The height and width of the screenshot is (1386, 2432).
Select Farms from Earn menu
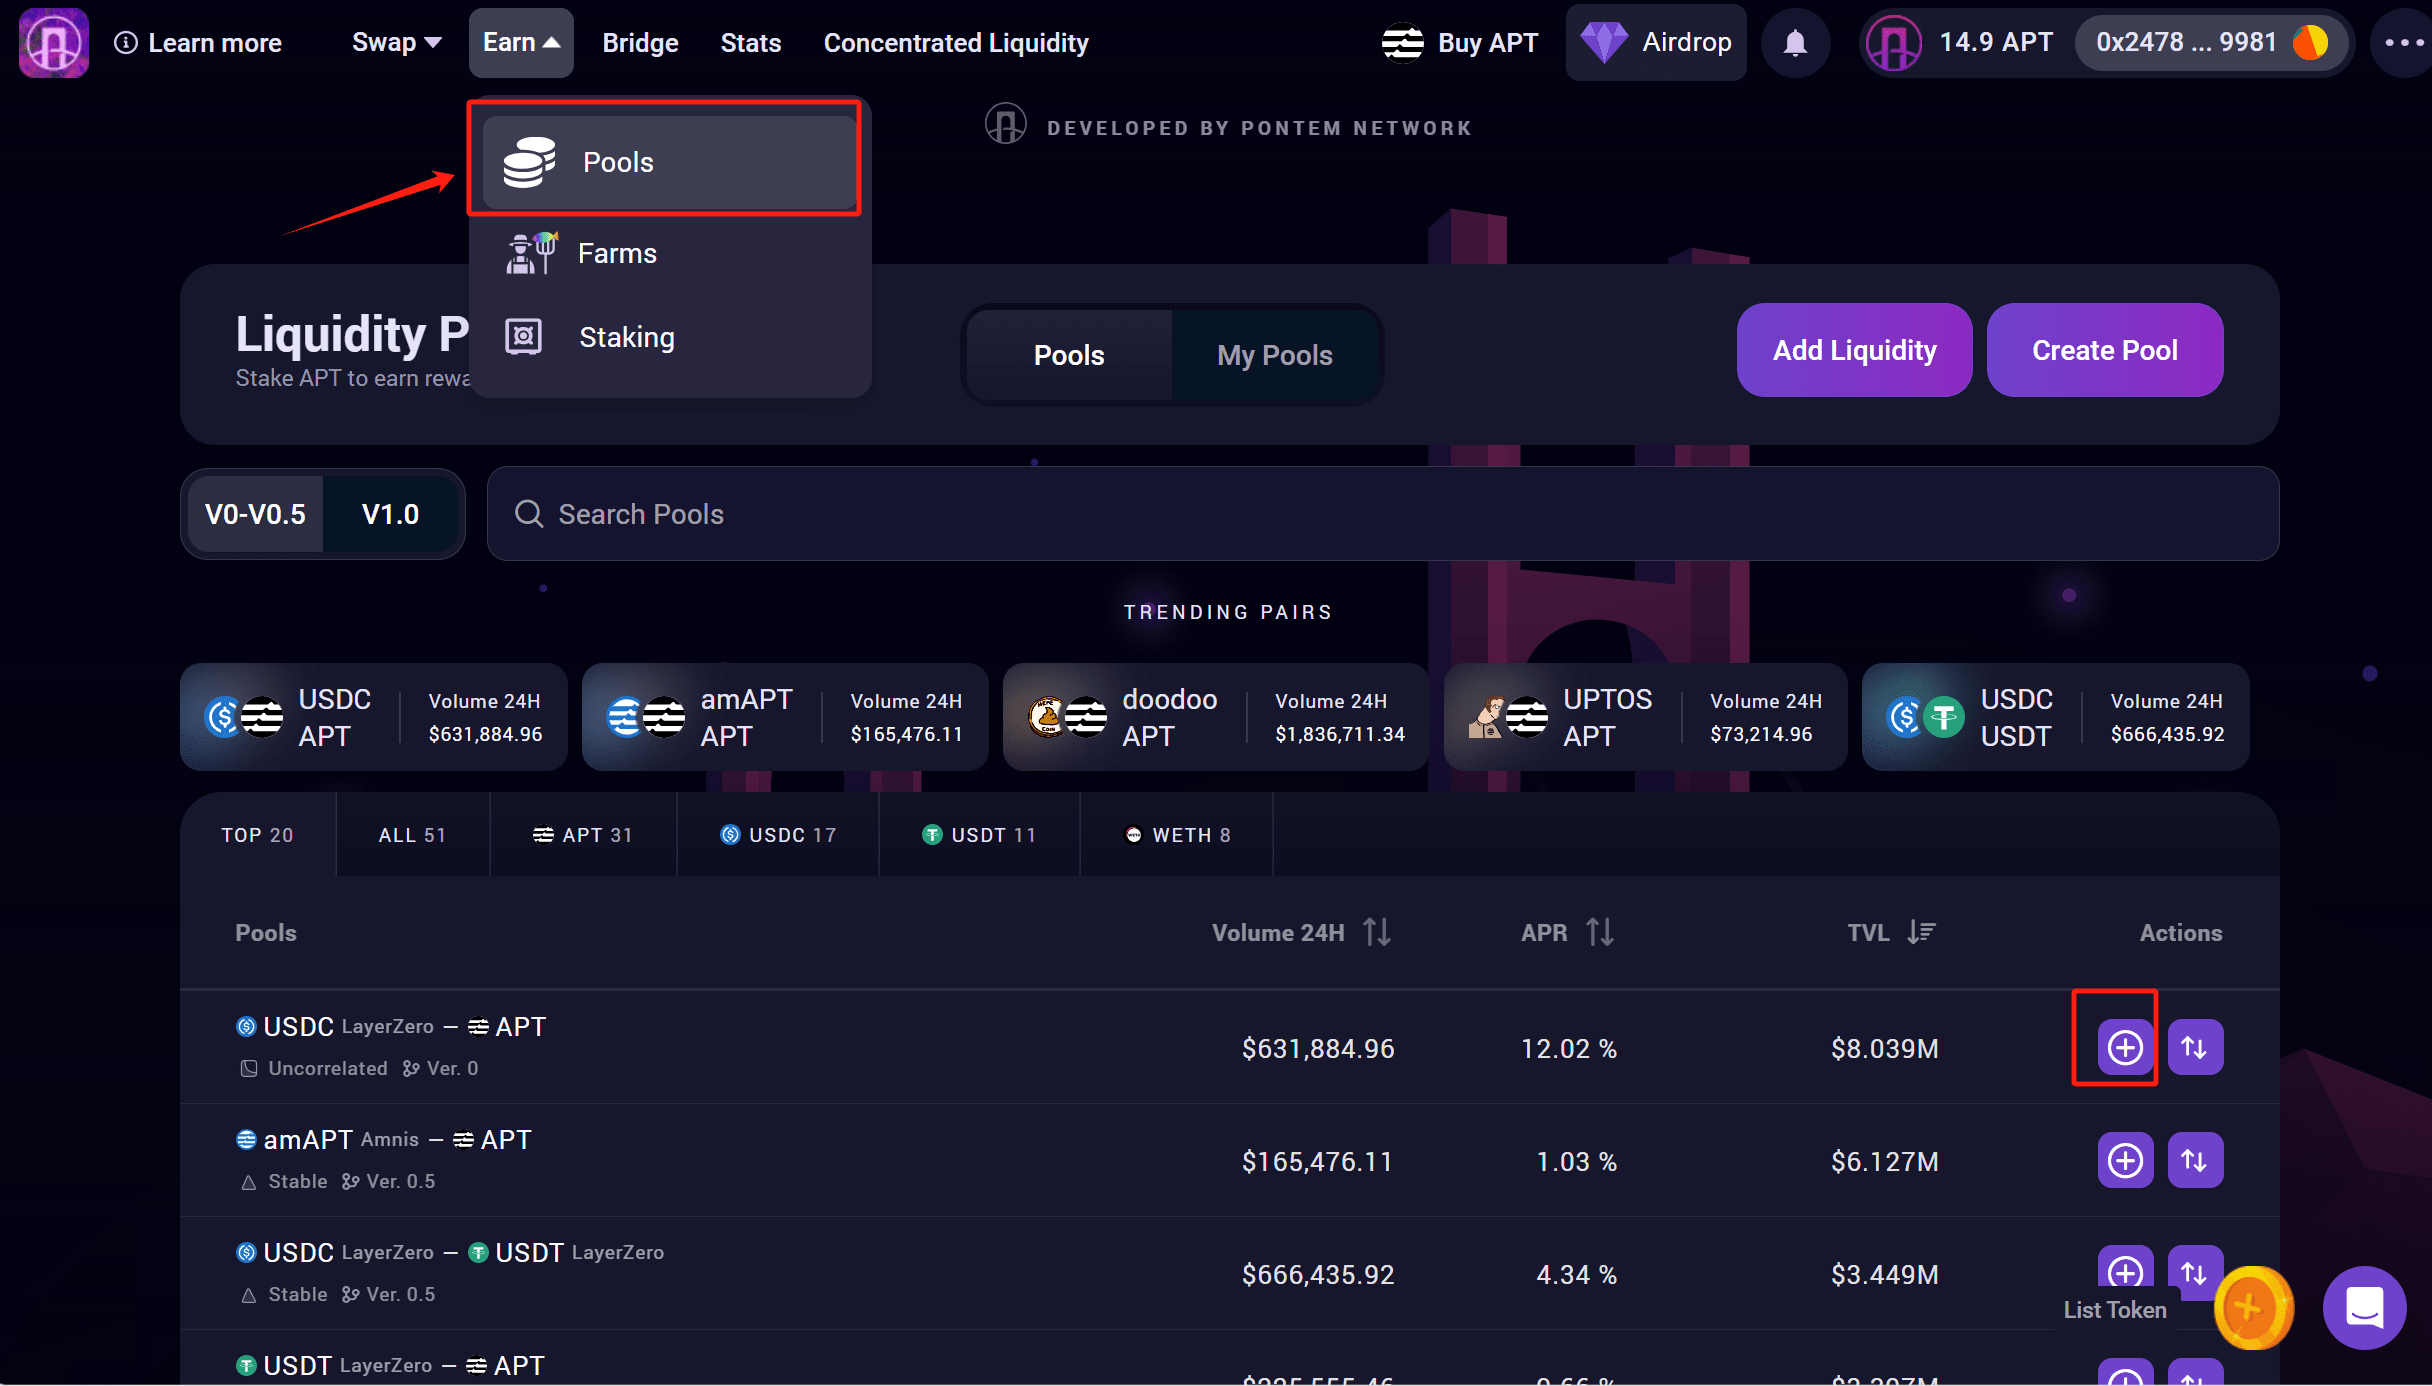(x=616, y=253)
